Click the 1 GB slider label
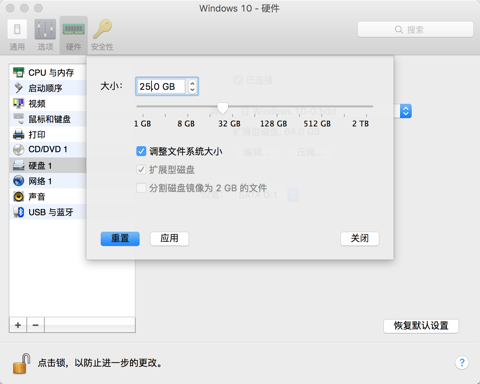The image size is (480, 384). coord(143,124)
